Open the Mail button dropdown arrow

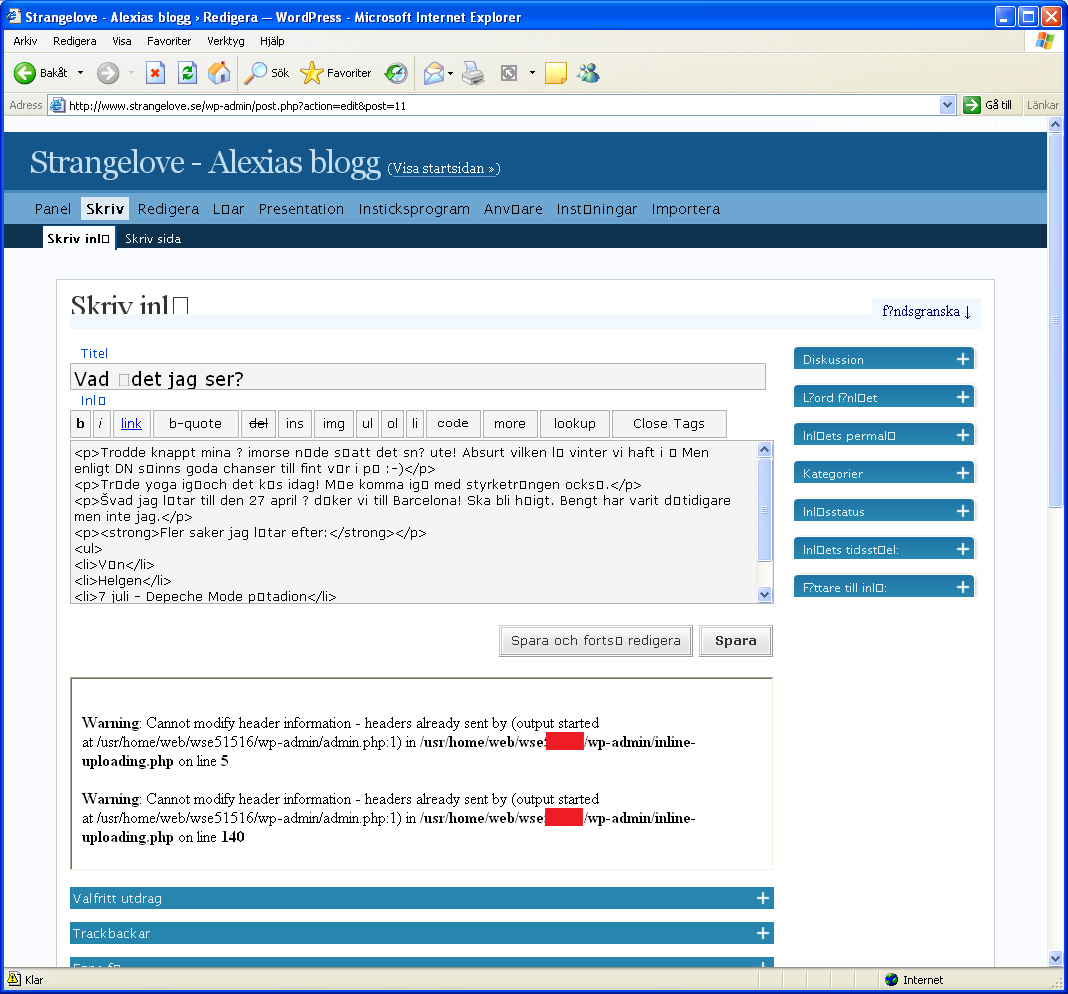tap(450, 73)
